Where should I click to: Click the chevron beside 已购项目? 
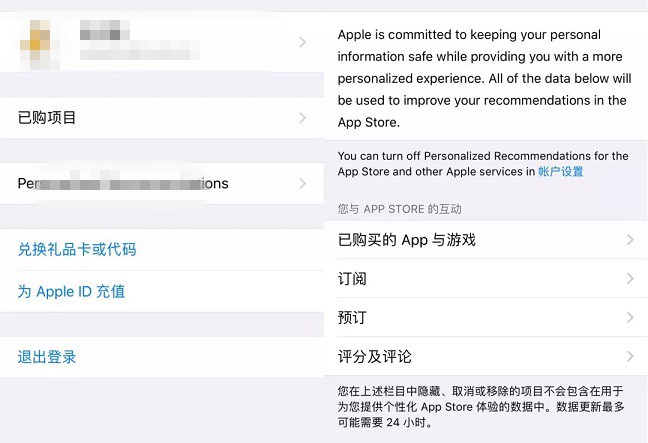(303, 118)
